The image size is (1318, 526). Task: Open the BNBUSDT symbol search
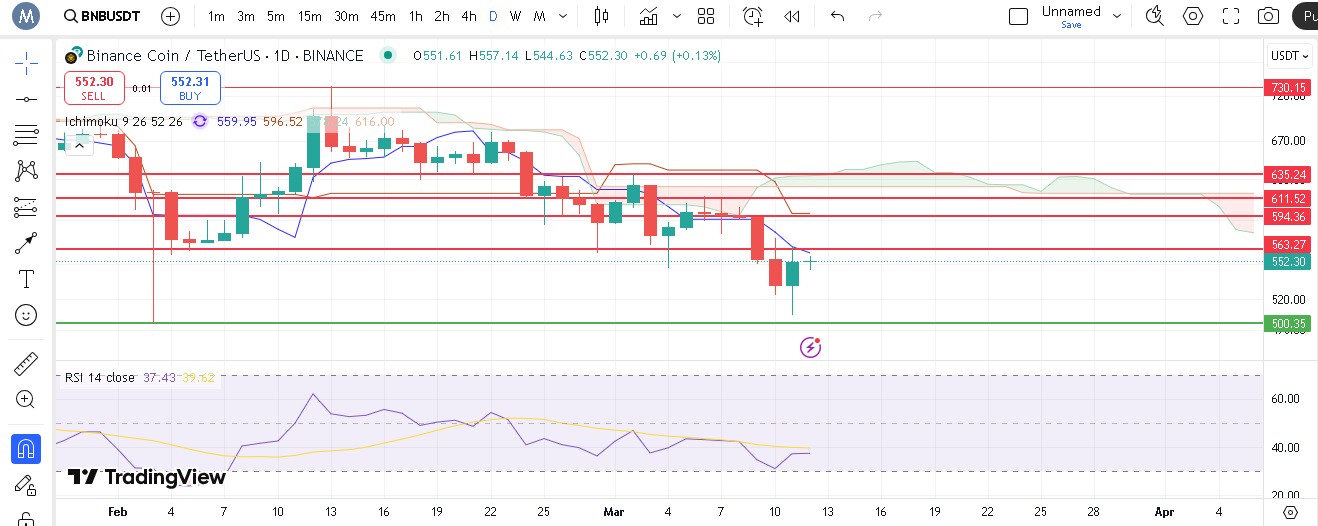101,16
